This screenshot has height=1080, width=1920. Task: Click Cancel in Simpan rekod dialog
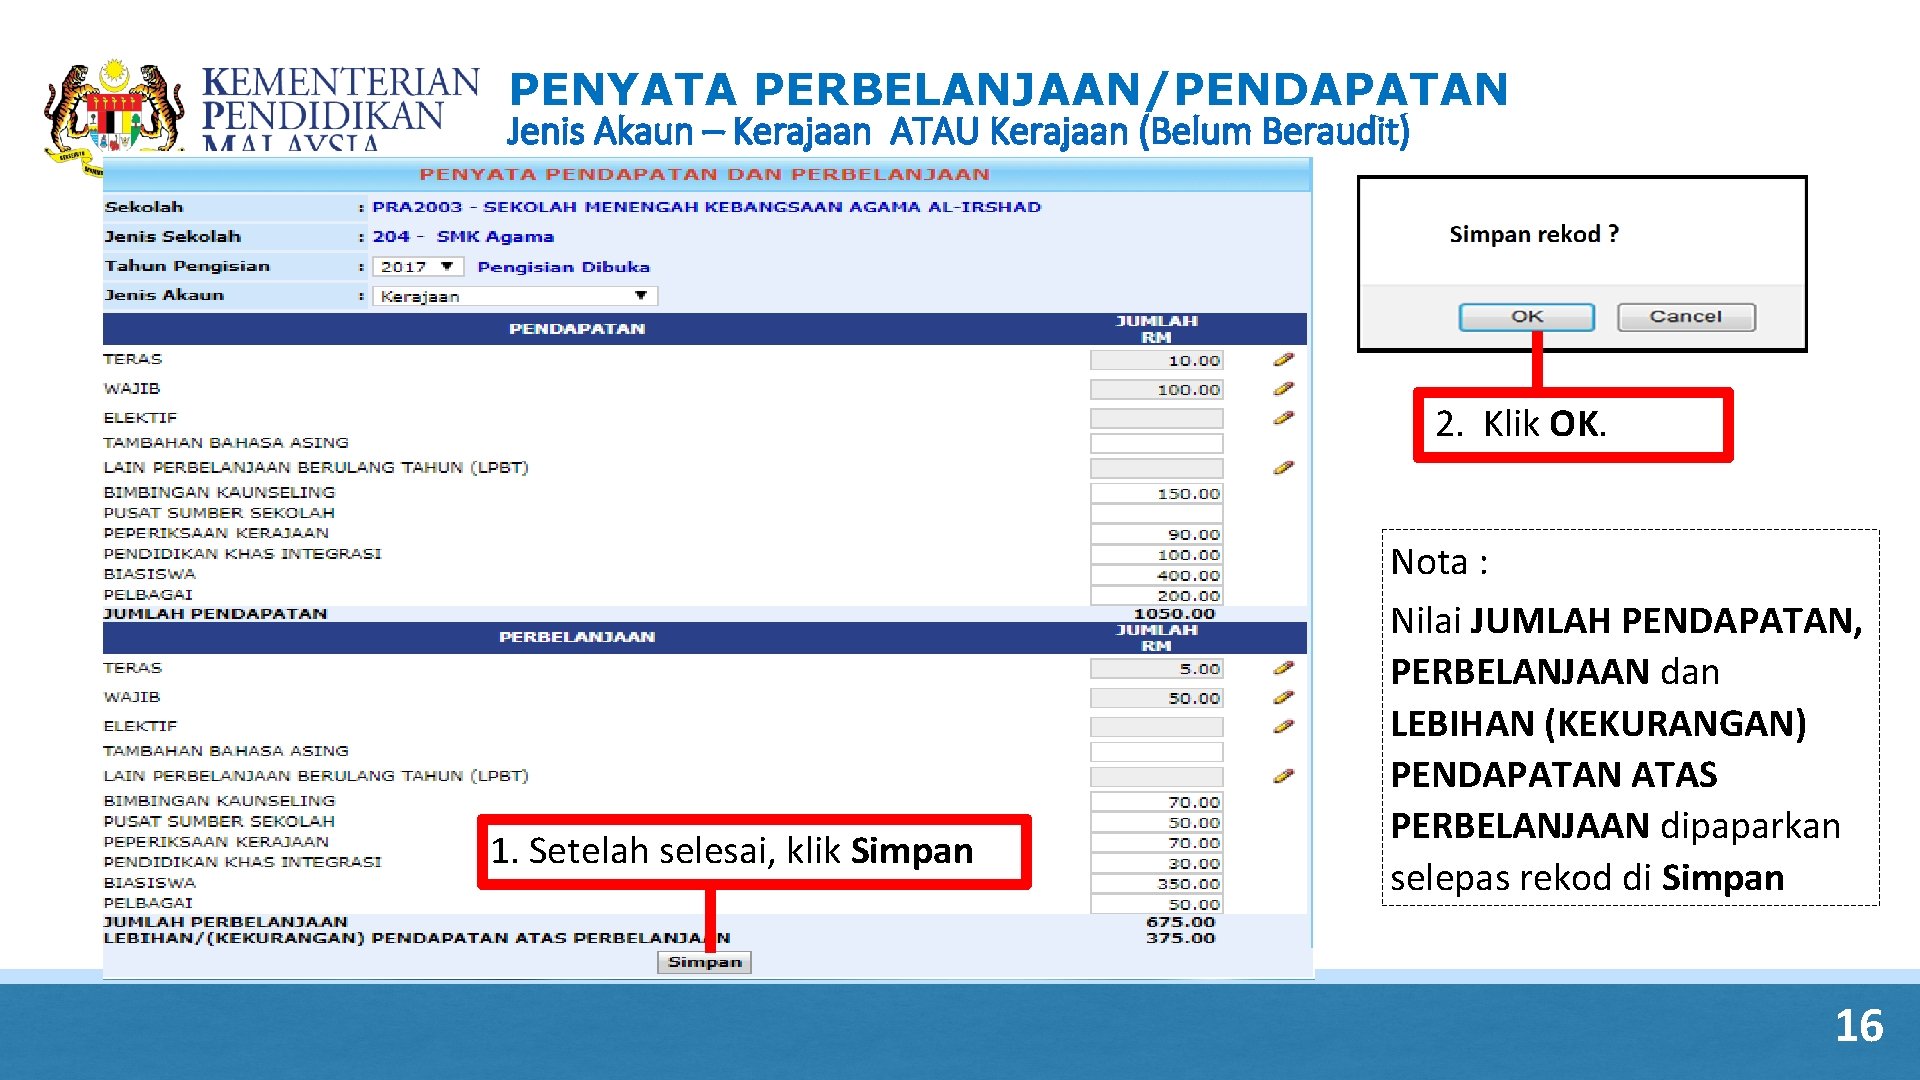pos(1686,317)
